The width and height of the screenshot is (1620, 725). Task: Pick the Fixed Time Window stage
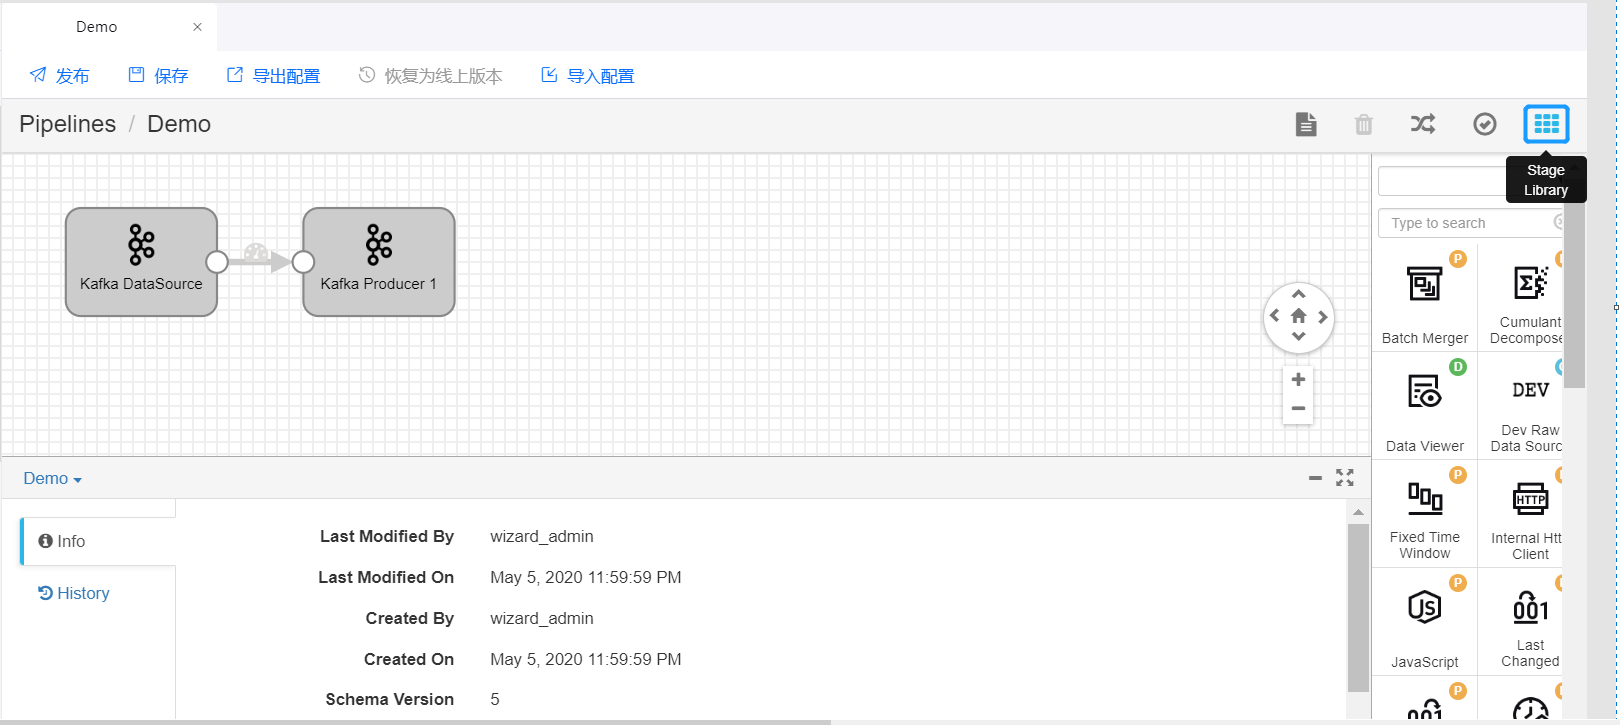[x=1424, y=499]
